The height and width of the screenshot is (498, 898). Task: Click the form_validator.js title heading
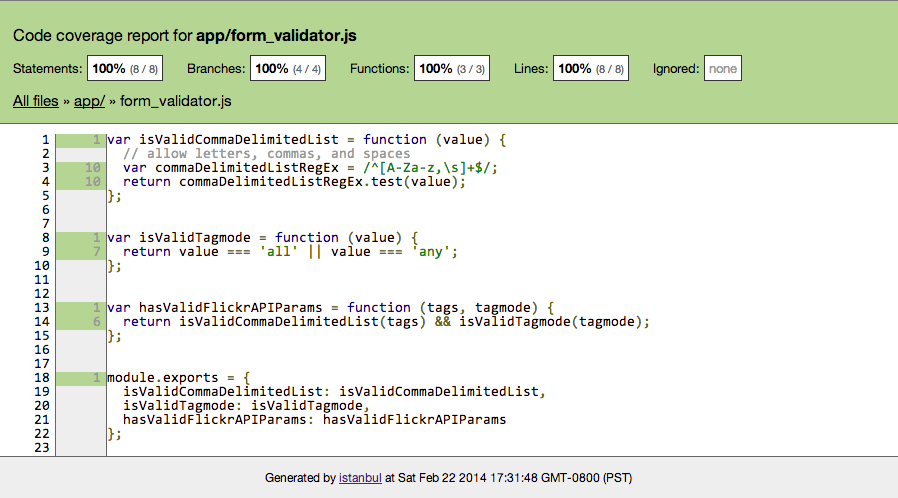tap(276, 35)
